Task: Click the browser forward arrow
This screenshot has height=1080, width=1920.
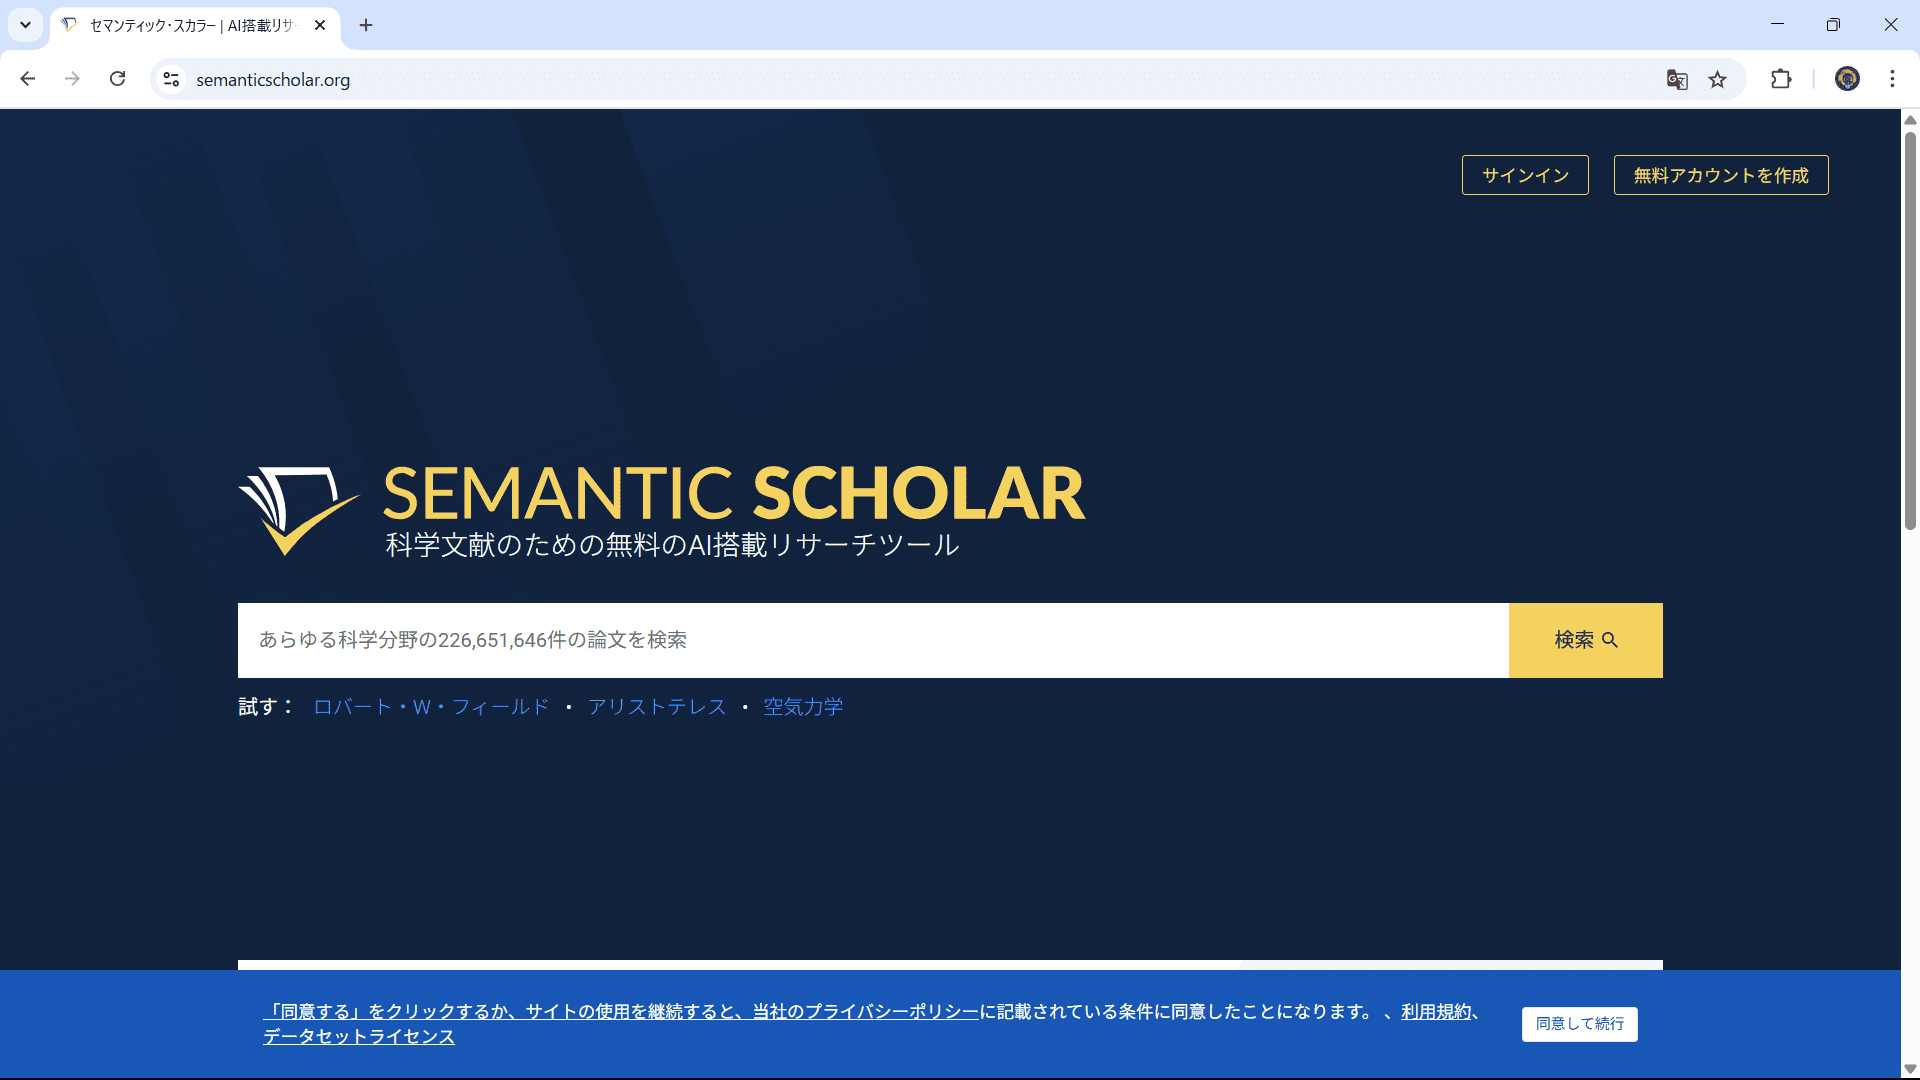Action: tap(72, 79)
